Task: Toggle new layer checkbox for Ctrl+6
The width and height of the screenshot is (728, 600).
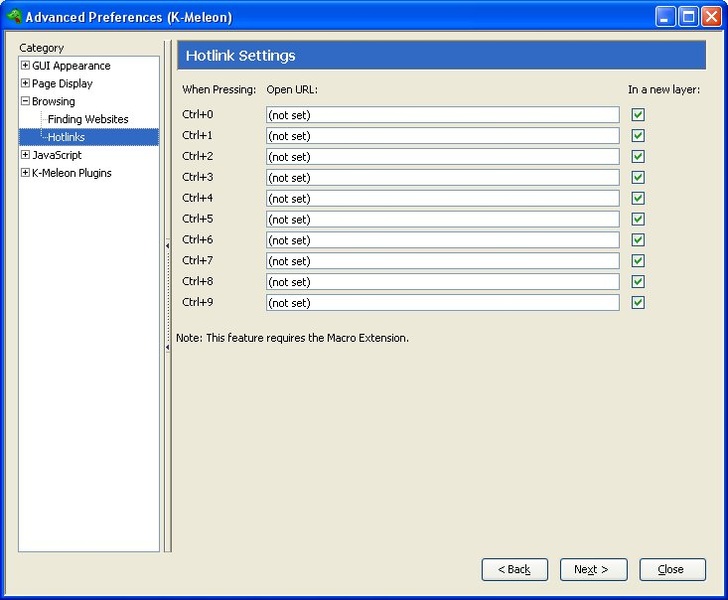Action: (638, 240)
